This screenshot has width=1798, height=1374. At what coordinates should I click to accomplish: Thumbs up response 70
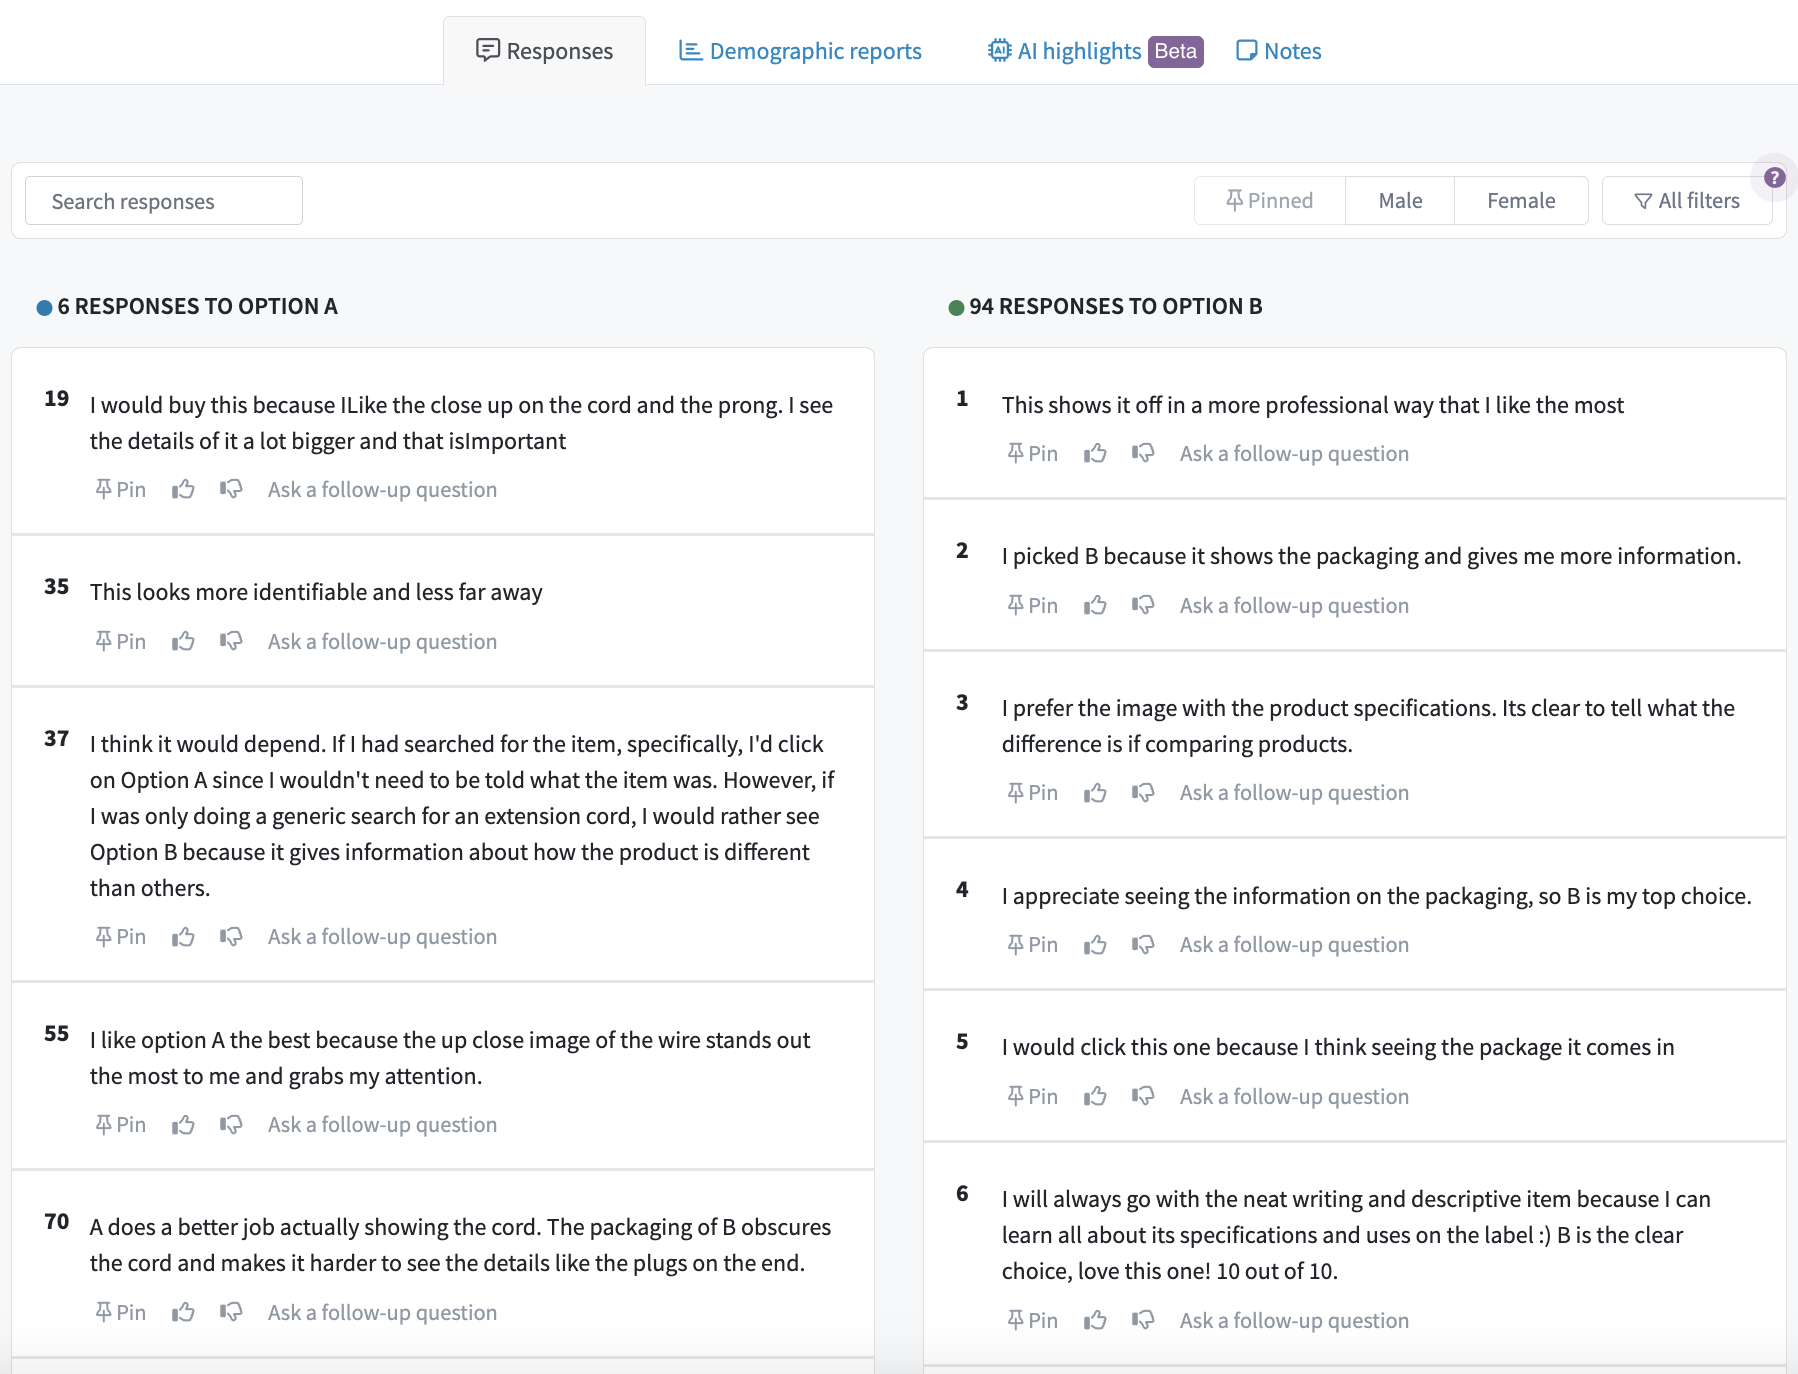183,1312
